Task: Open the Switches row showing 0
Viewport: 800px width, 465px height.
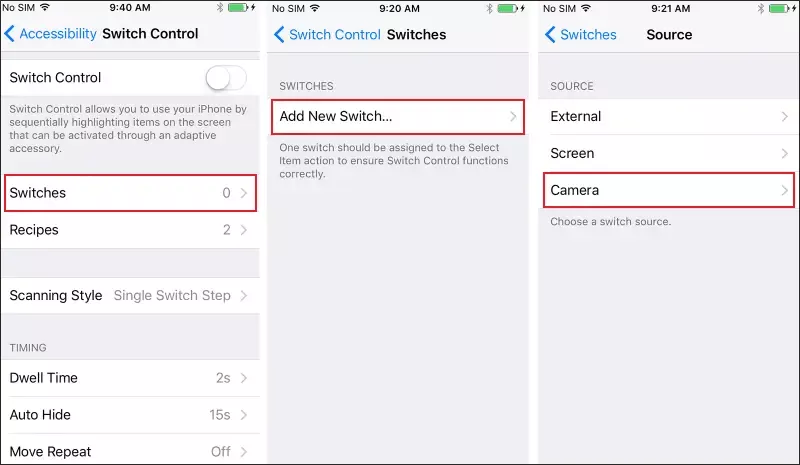Action: tap(130, 193)
